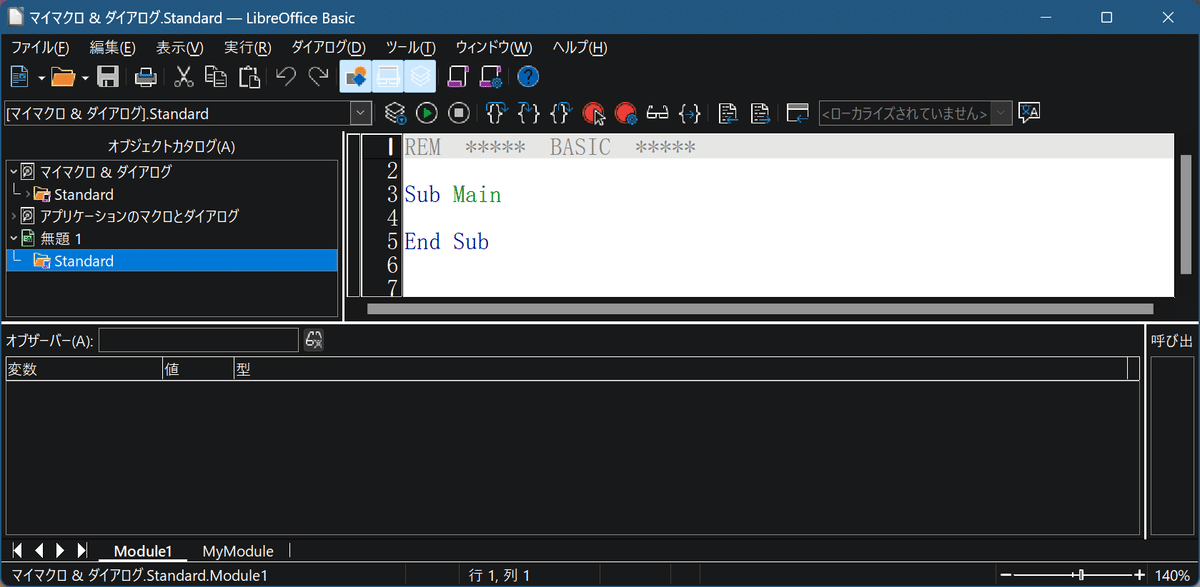Open the dropdown arrow beside the Open icon
This screenshot has width=1200, height=587.
coord(85,77)
